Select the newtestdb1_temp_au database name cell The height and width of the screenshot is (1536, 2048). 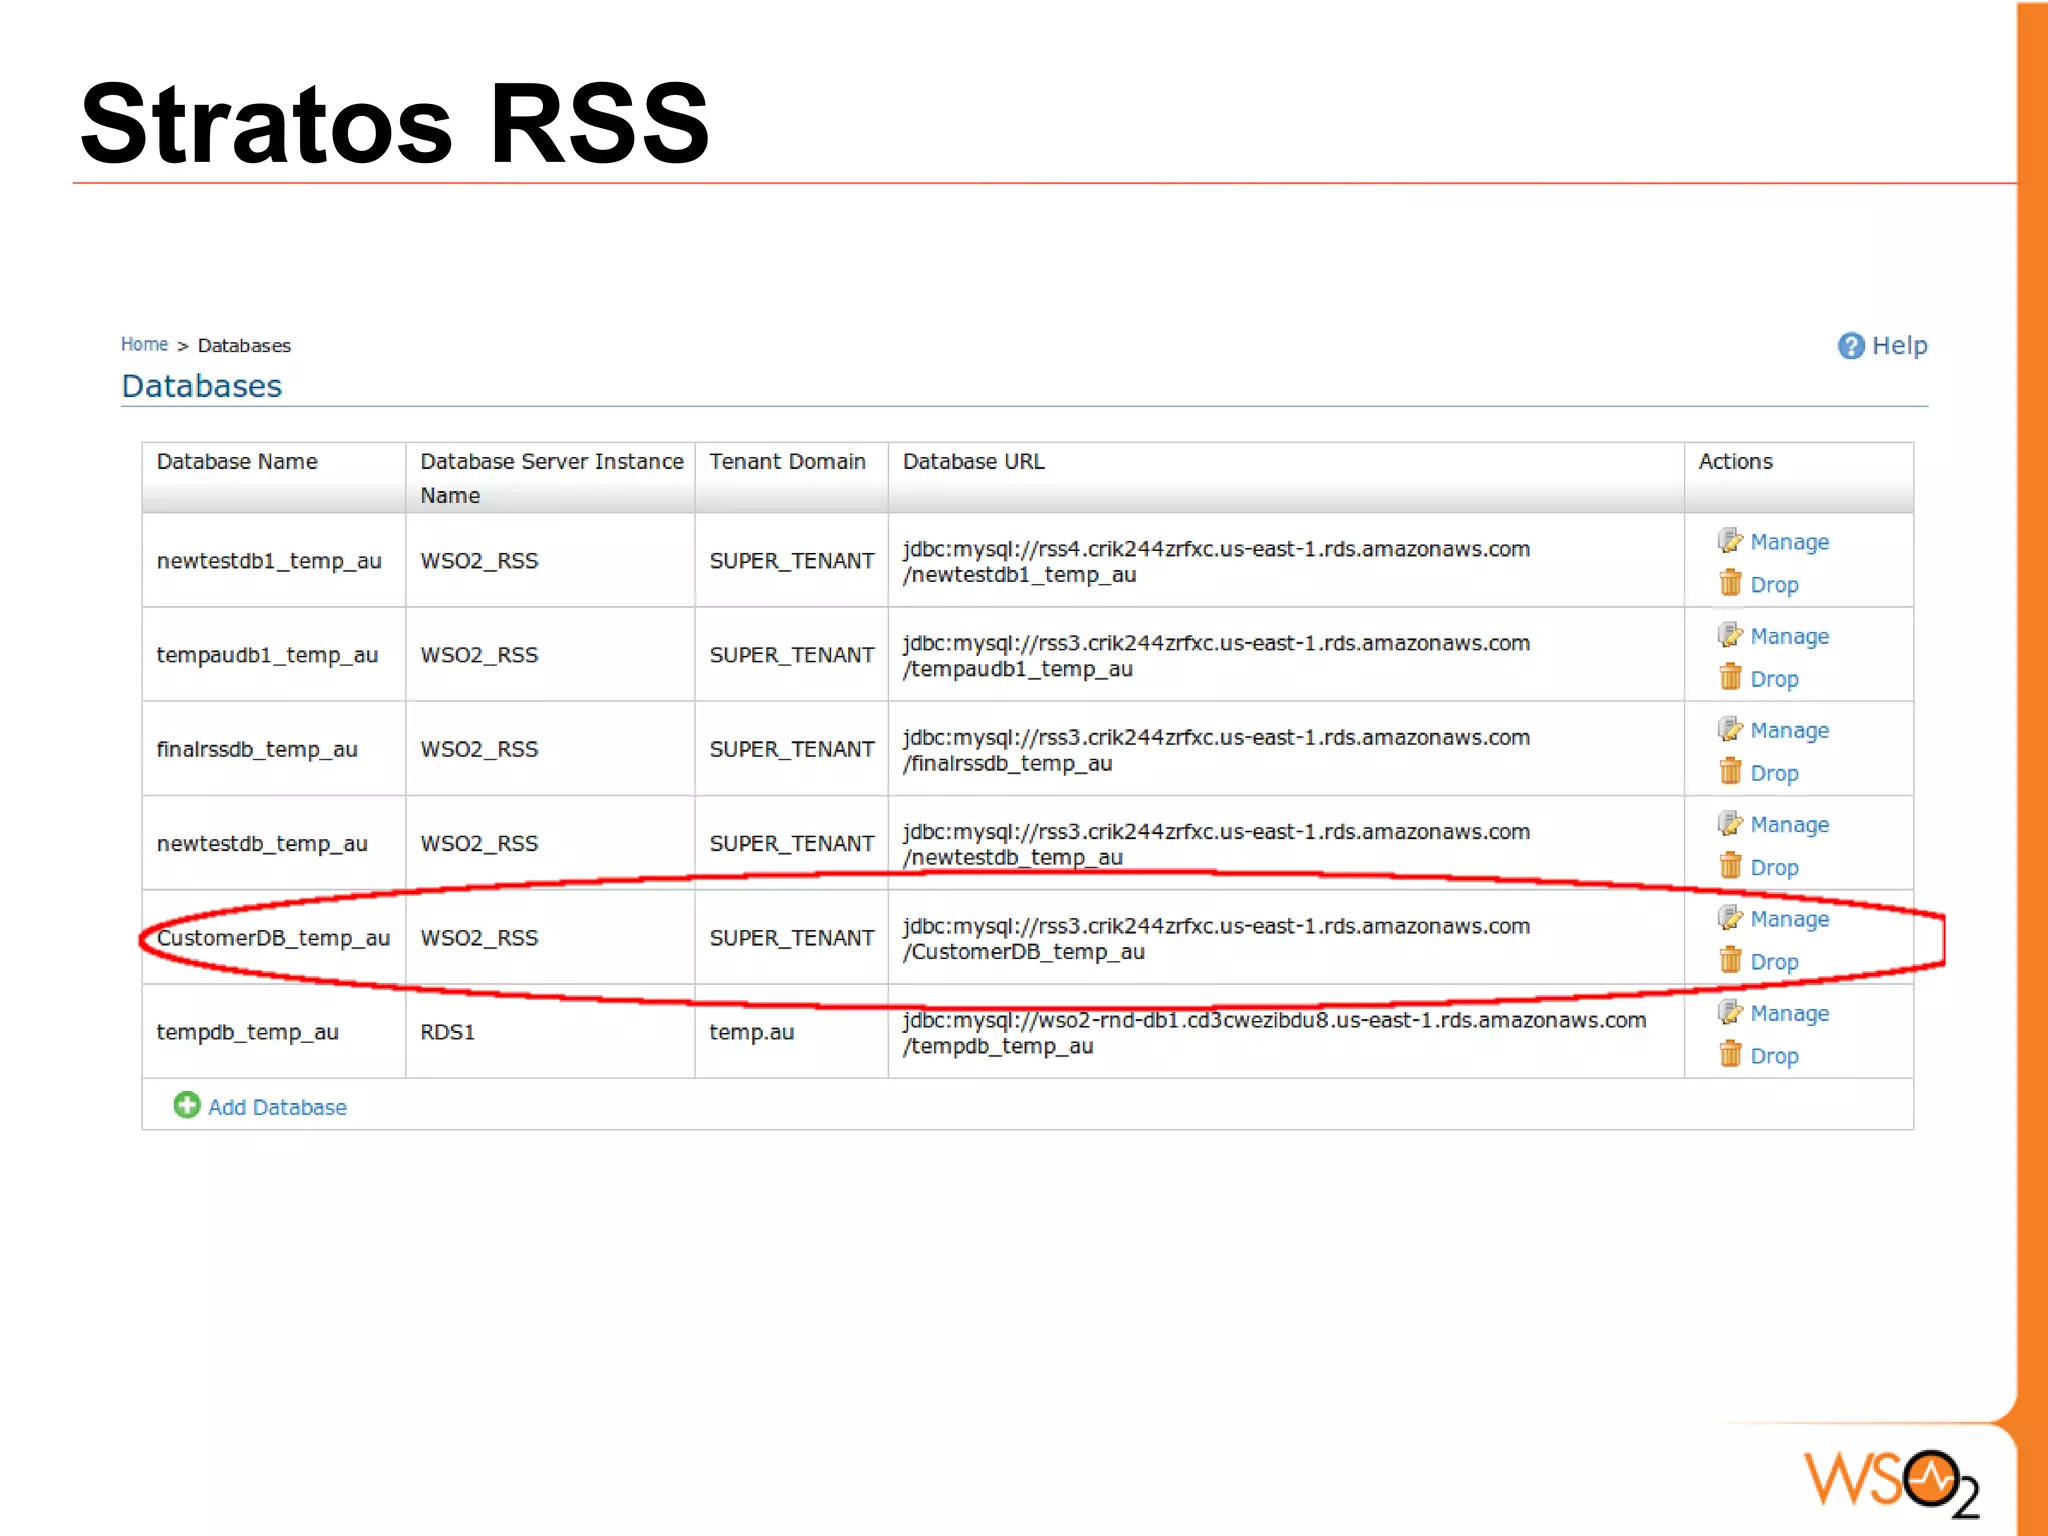tap(274, 561)
